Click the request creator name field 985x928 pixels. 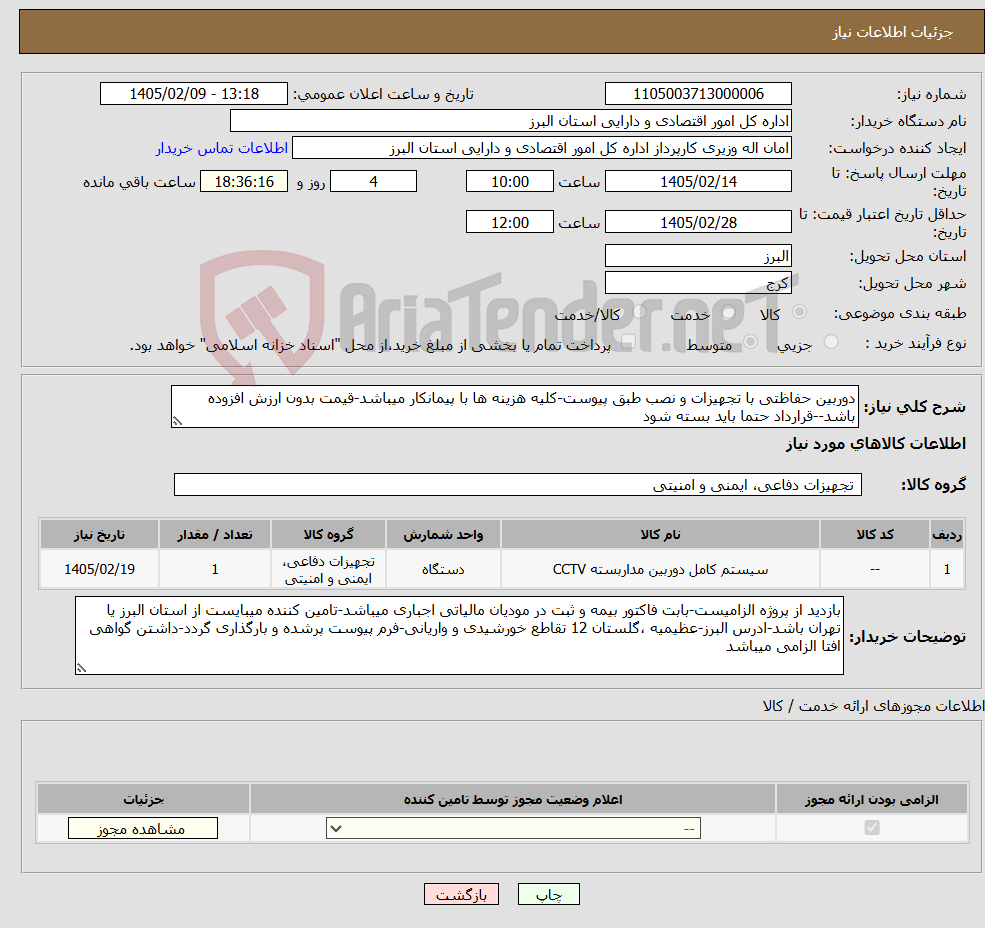pyautogui.click(x=541, y=148)
